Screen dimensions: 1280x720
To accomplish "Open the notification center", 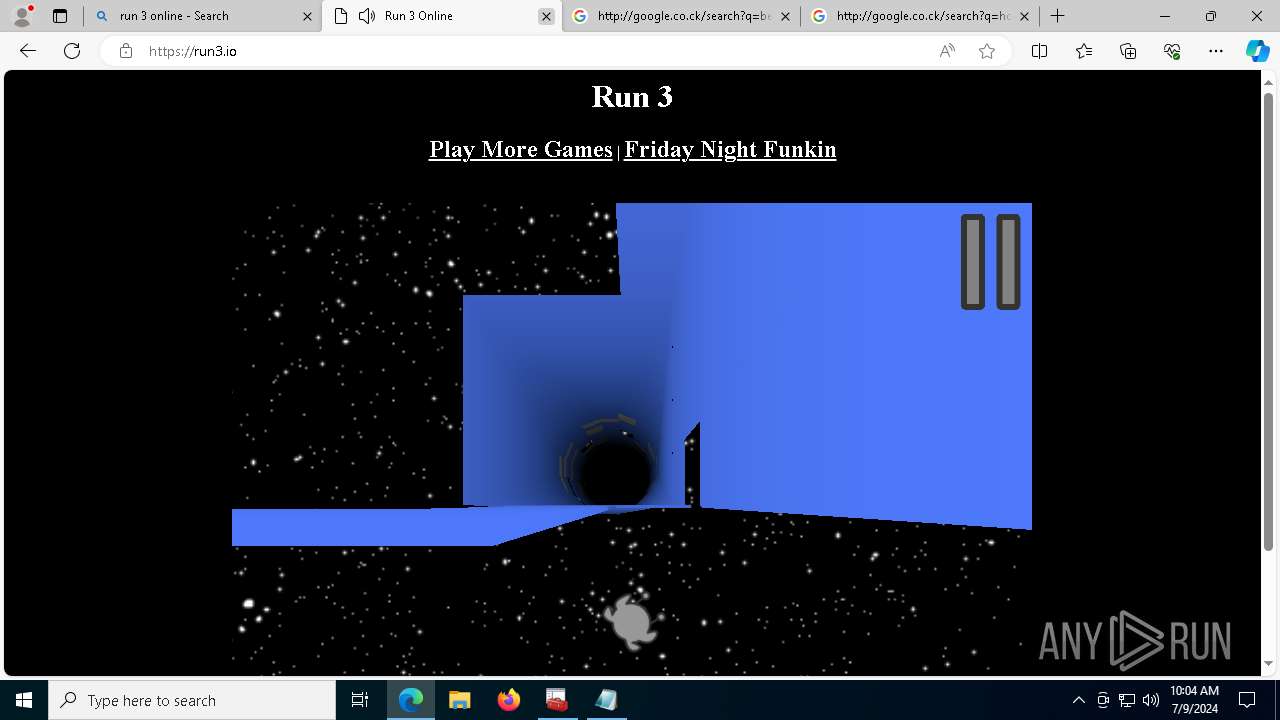I will pyautogui.click(x=1248, y=700).
